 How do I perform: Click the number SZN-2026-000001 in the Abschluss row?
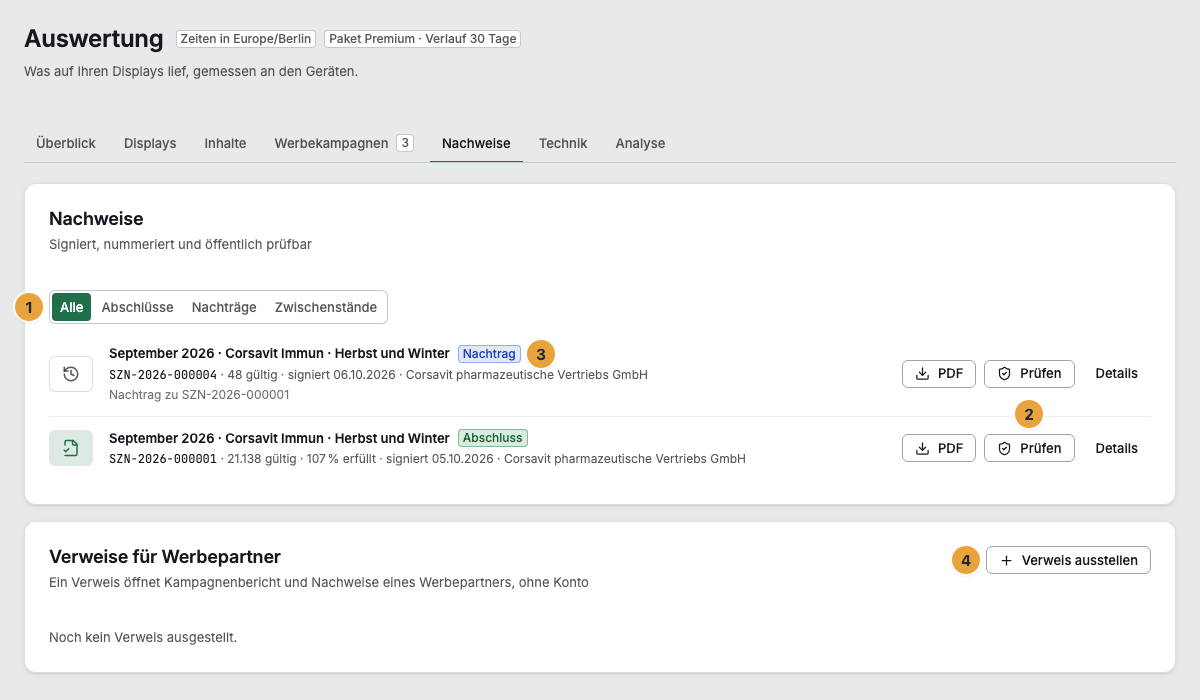(163, 459)
